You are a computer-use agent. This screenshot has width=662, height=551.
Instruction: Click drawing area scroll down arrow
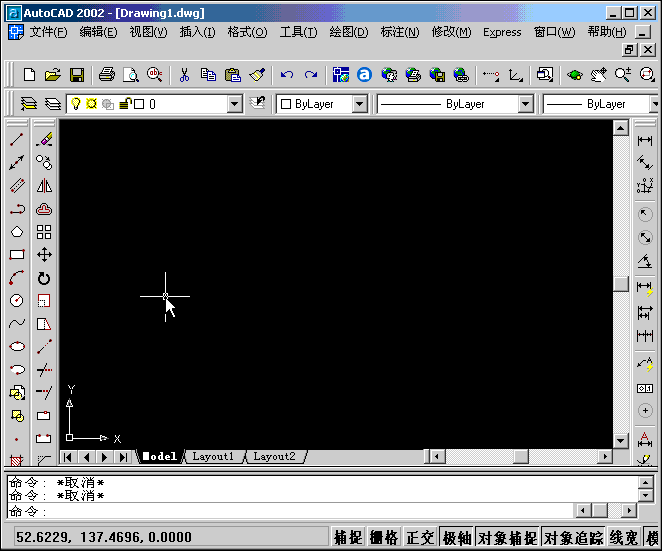[621, 441]
